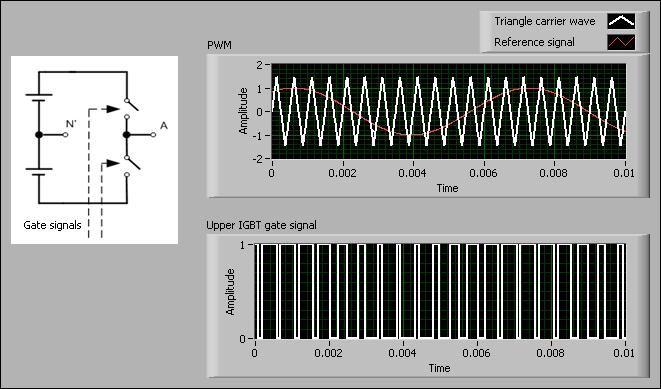661x389 pixels.
Task: Click gate signal graph Amplitude axis label
Action: pos(230,292)
